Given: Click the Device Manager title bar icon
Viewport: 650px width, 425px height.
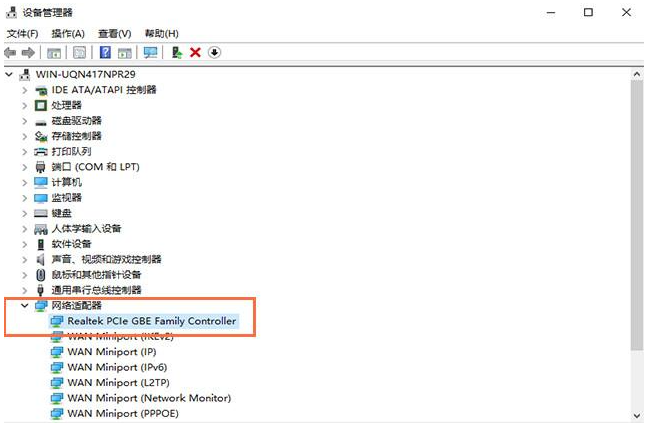Looking at the screenshot, I should point(11,12).
